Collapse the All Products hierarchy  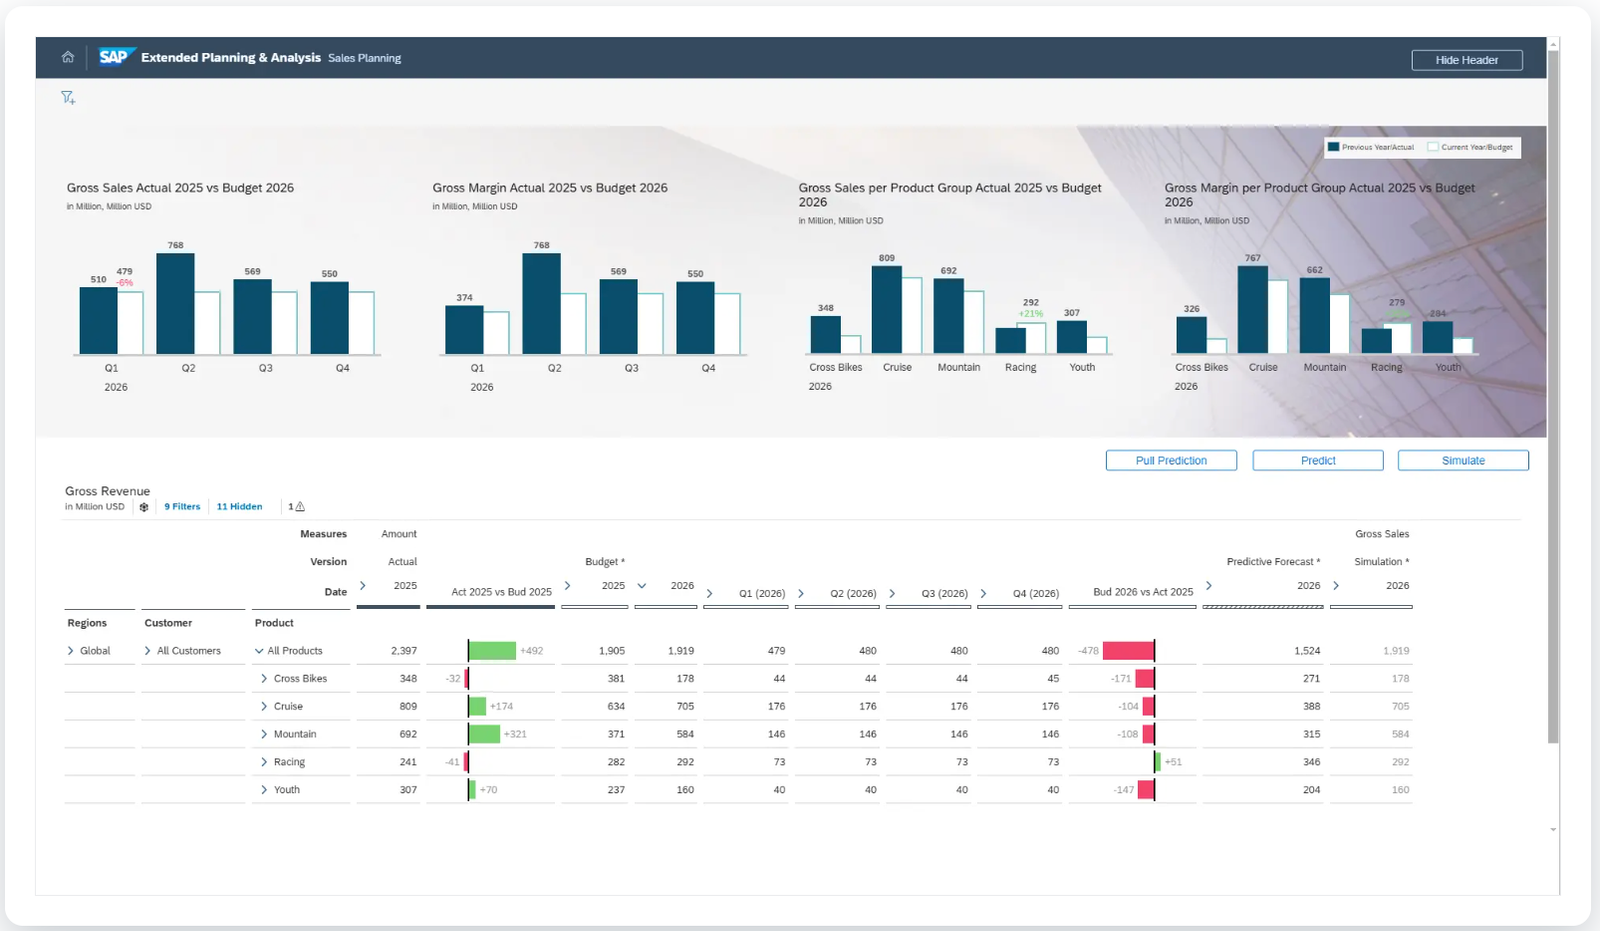(x=259, y=651)
